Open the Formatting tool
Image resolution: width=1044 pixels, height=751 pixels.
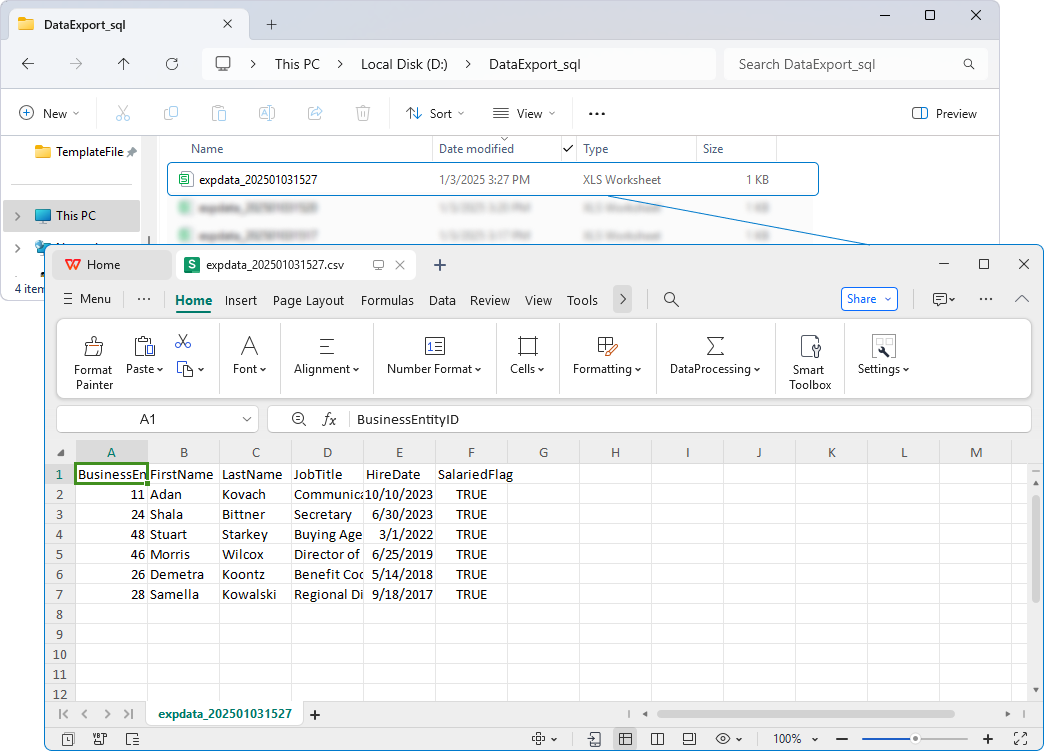click(607, 355)
